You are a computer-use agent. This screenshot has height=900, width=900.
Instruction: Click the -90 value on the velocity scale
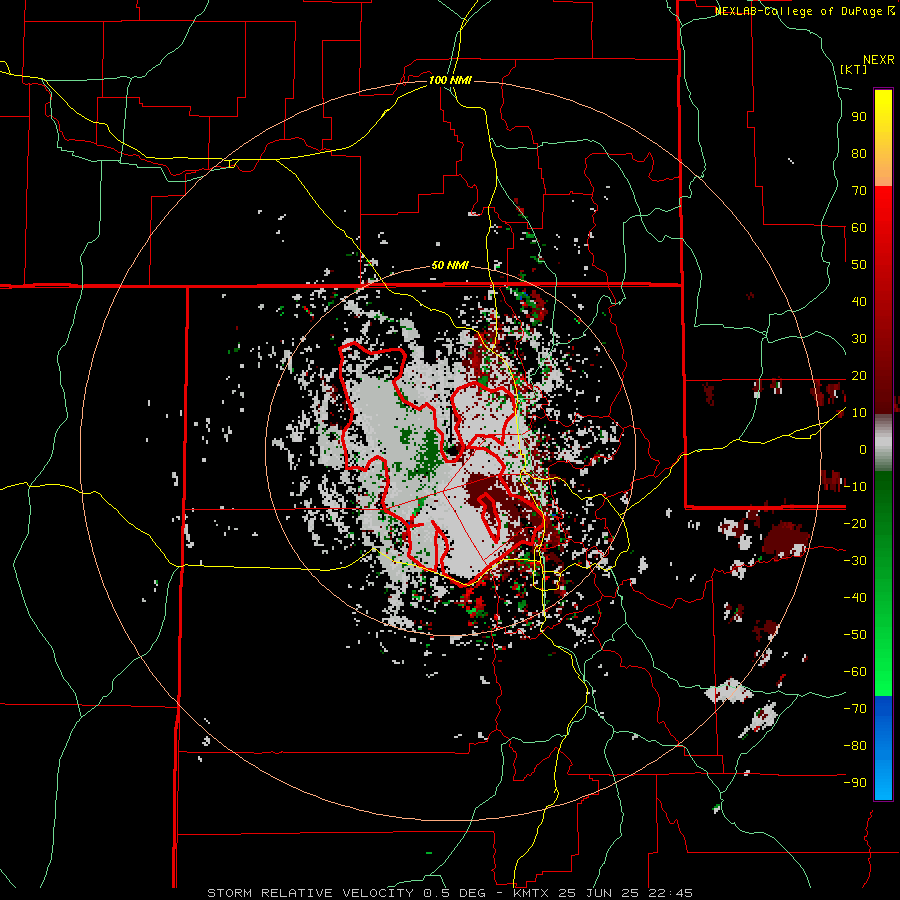(855, 783)
